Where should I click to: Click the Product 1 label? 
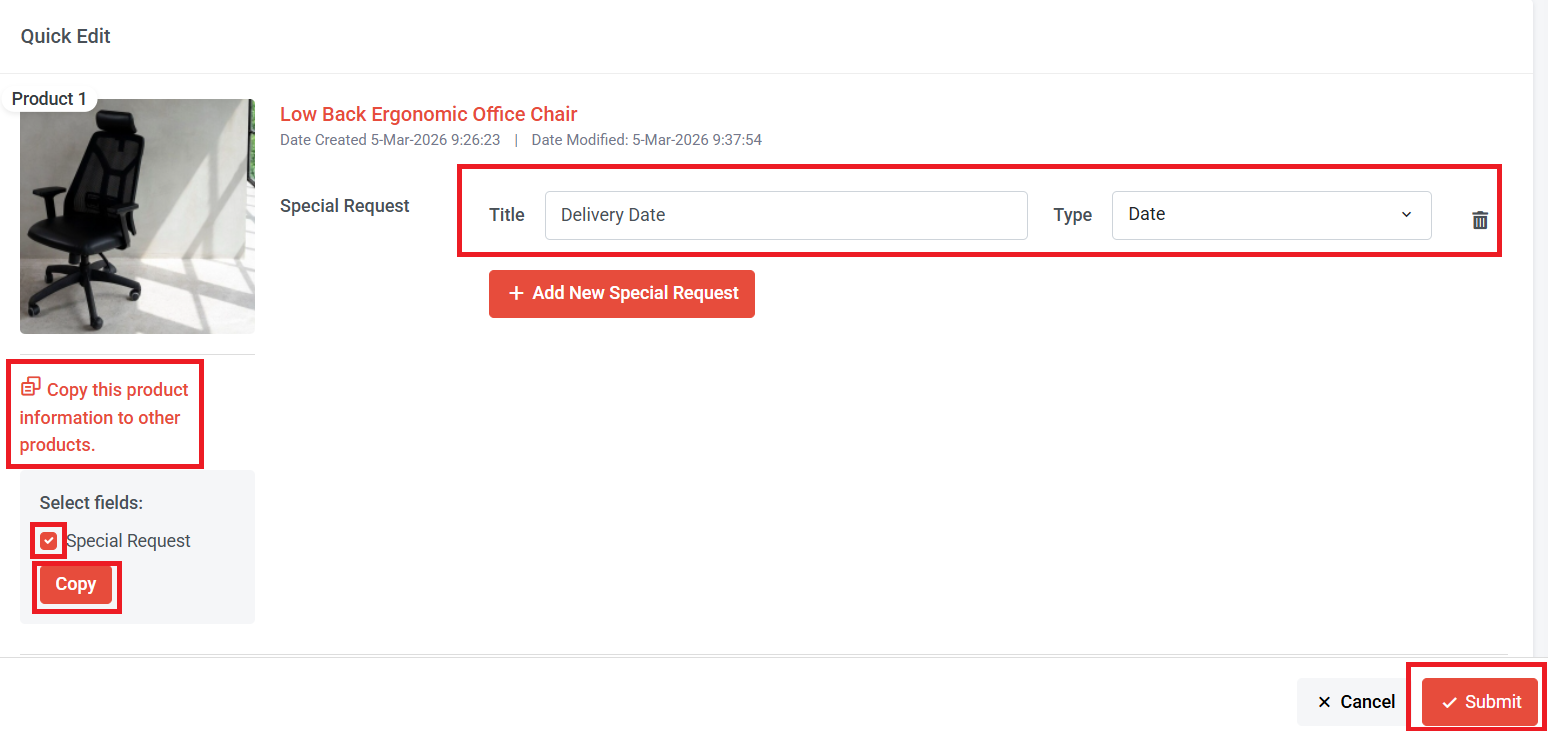(x=48, y=98)
